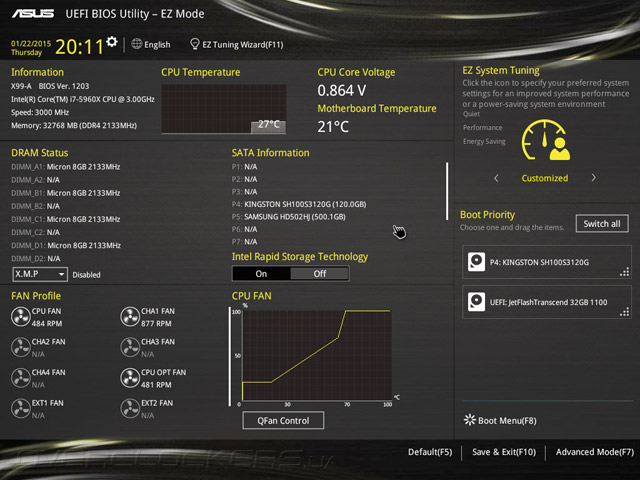Click DIMM_C1: Micron 8GB 2133MHz entry
The width and height of the screenshot is (640, 480).
tap(66, 219)
